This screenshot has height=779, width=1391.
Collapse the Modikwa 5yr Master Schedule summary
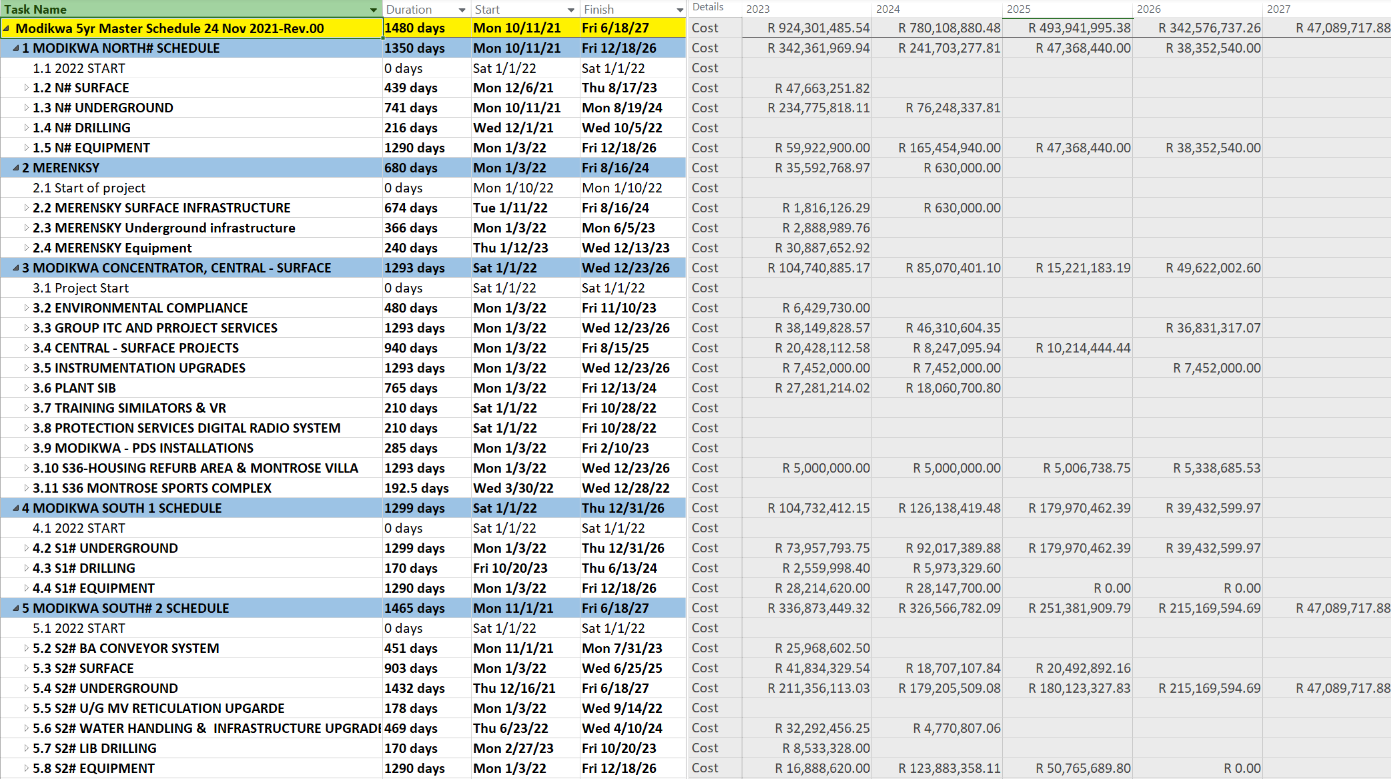[x=7, y=29]
